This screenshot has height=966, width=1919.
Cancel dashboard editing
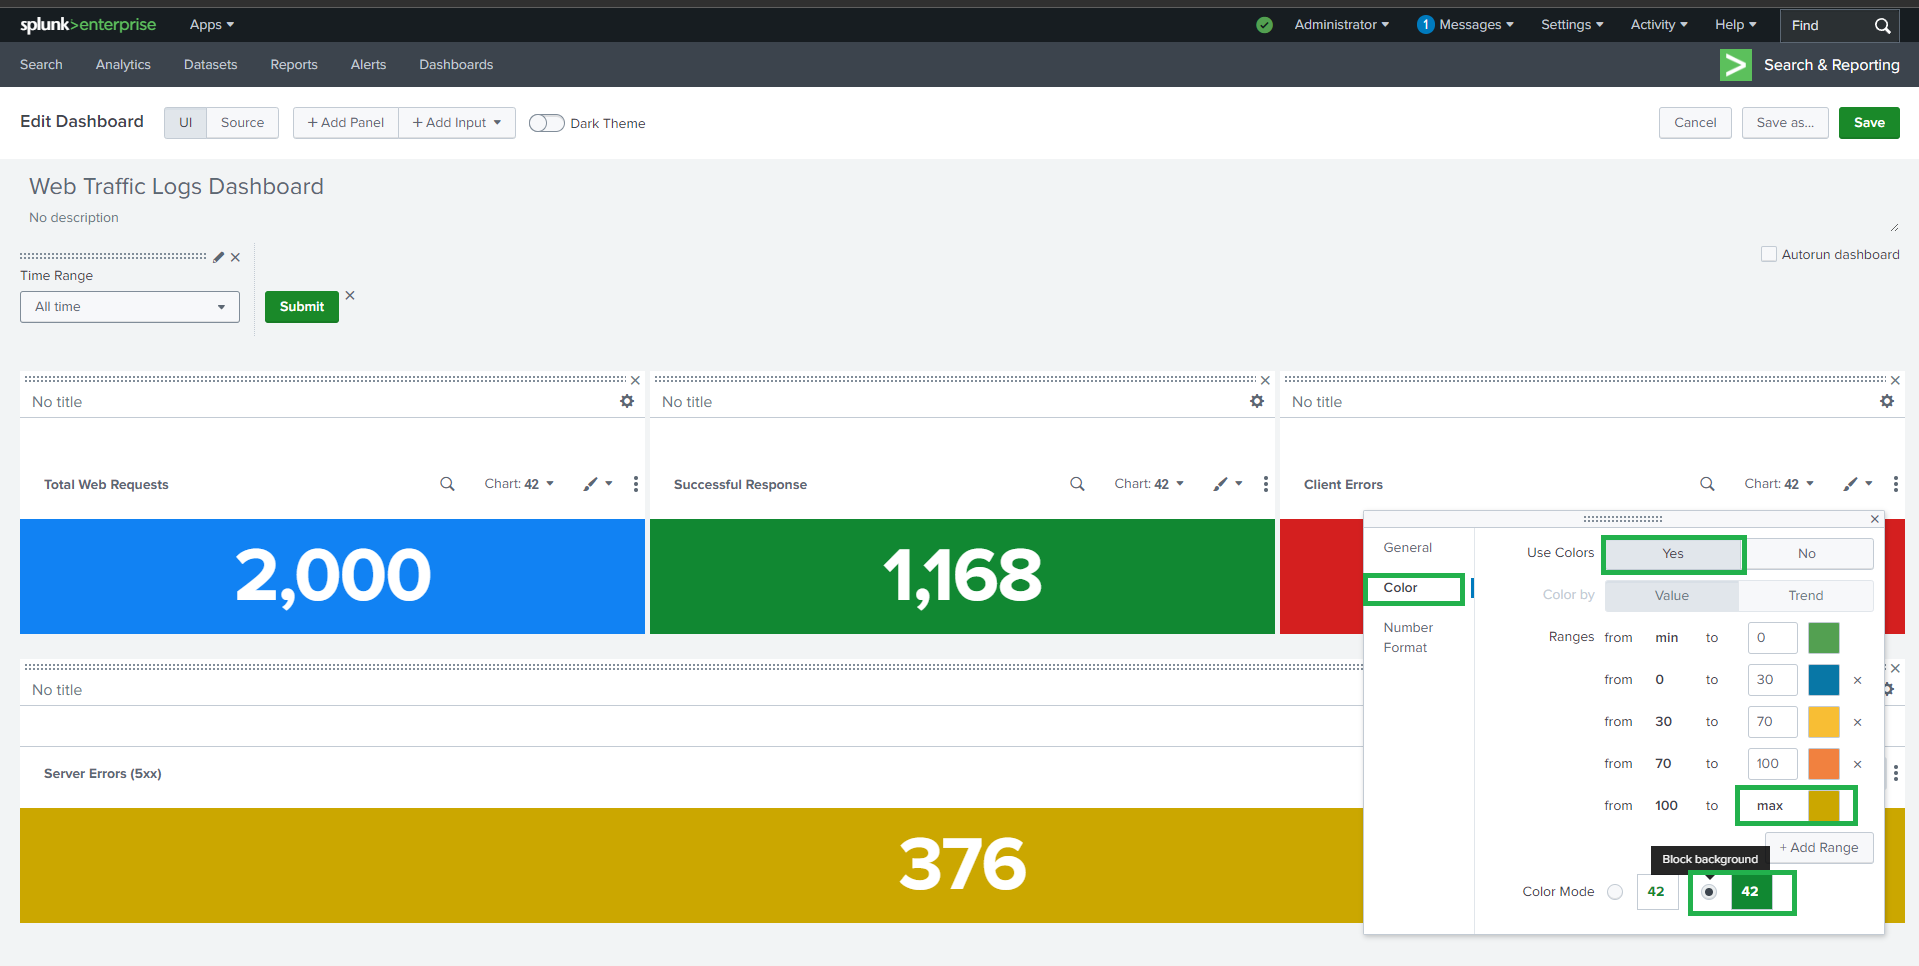coord(1695,123)
